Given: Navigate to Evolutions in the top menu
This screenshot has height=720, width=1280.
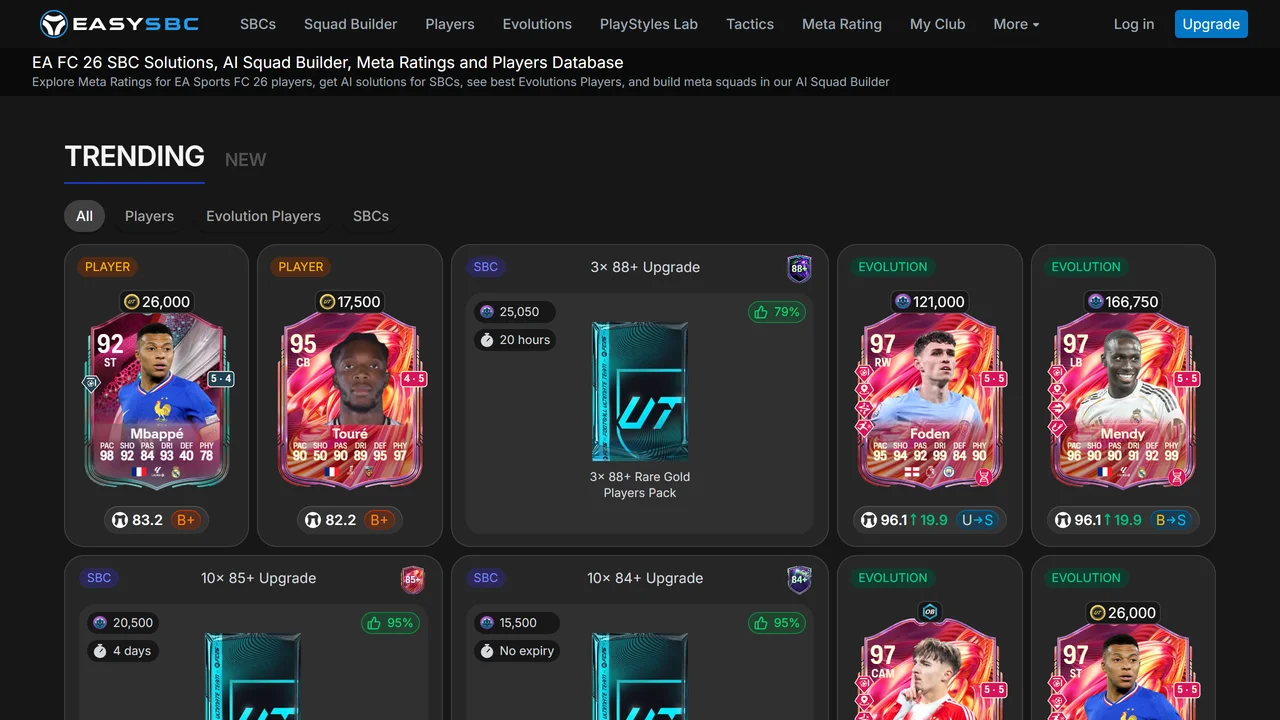Looking at the screenshot, I should coord(537,24).
